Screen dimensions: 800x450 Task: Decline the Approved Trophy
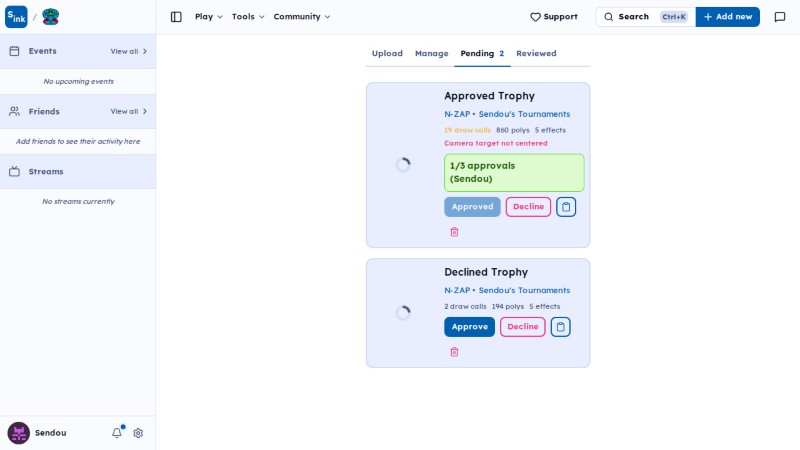pyautogui.click(x=528, y=207)
